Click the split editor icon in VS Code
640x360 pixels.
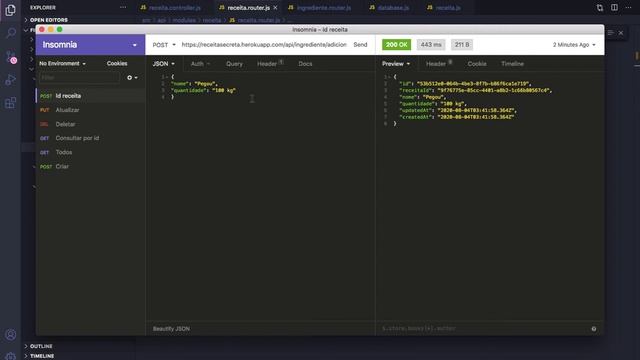click(614, 8)
